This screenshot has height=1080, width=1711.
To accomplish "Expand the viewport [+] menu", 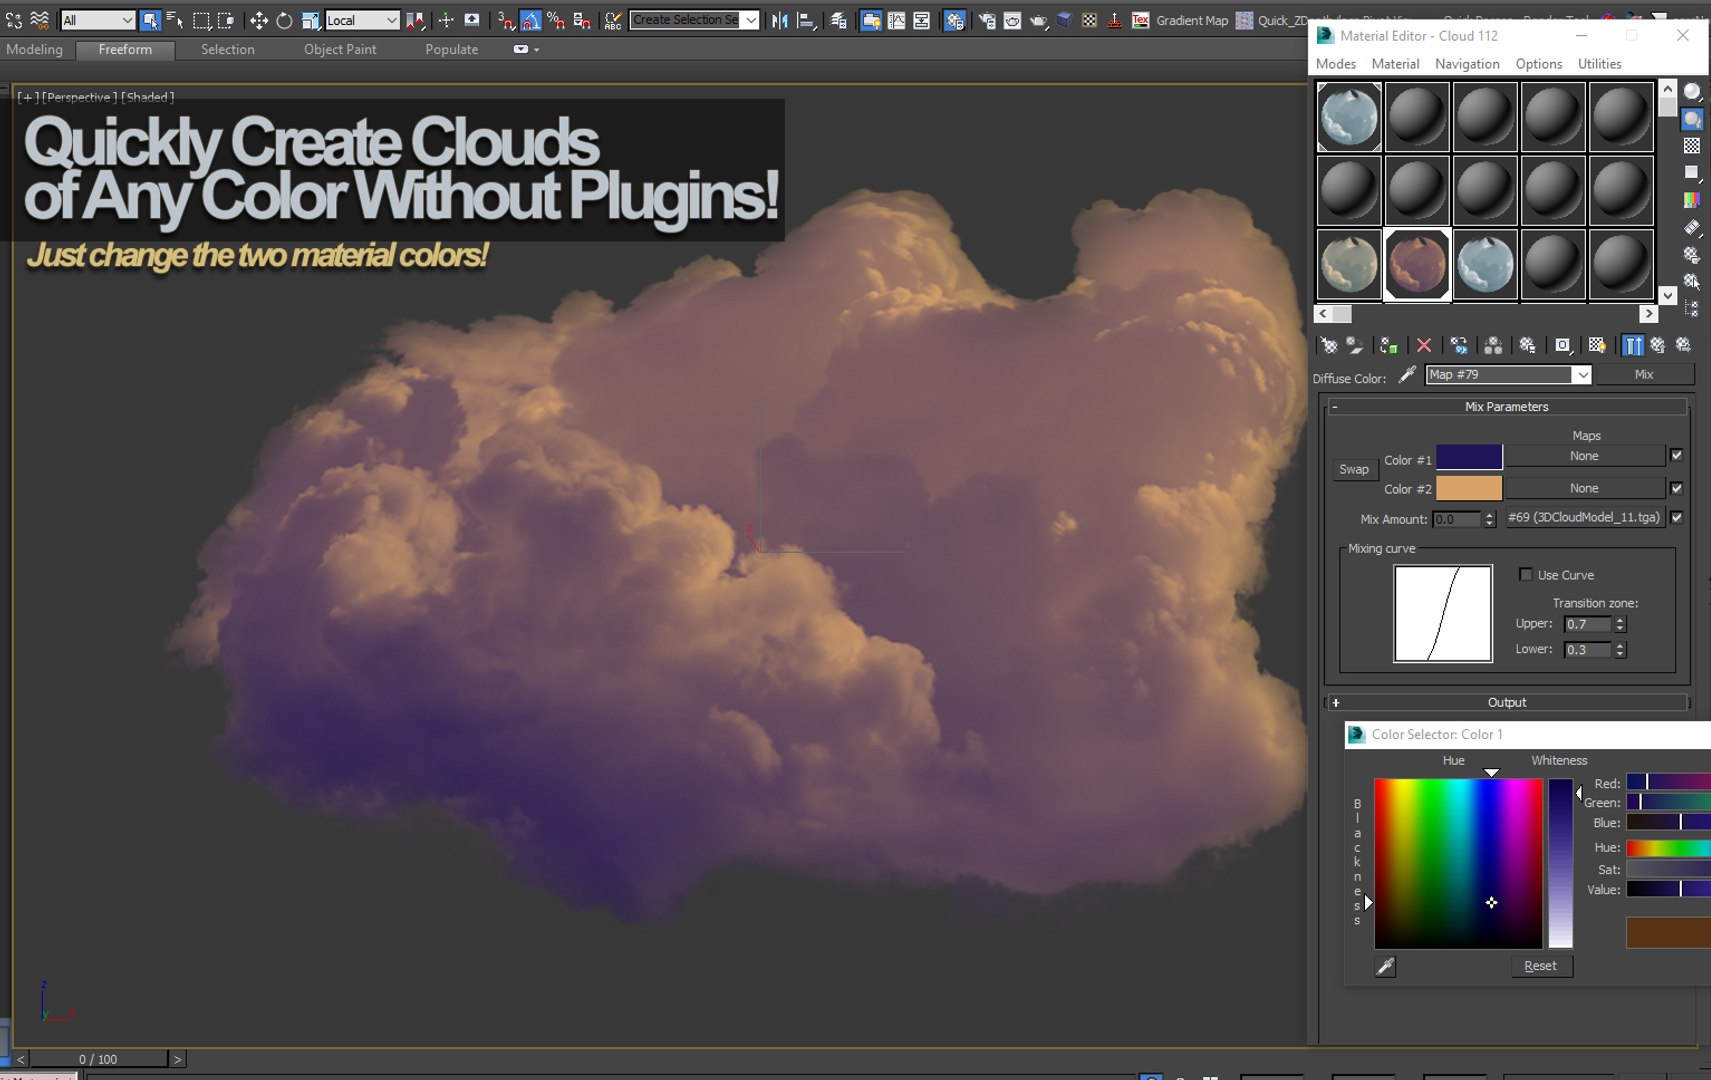I will 28,97.
